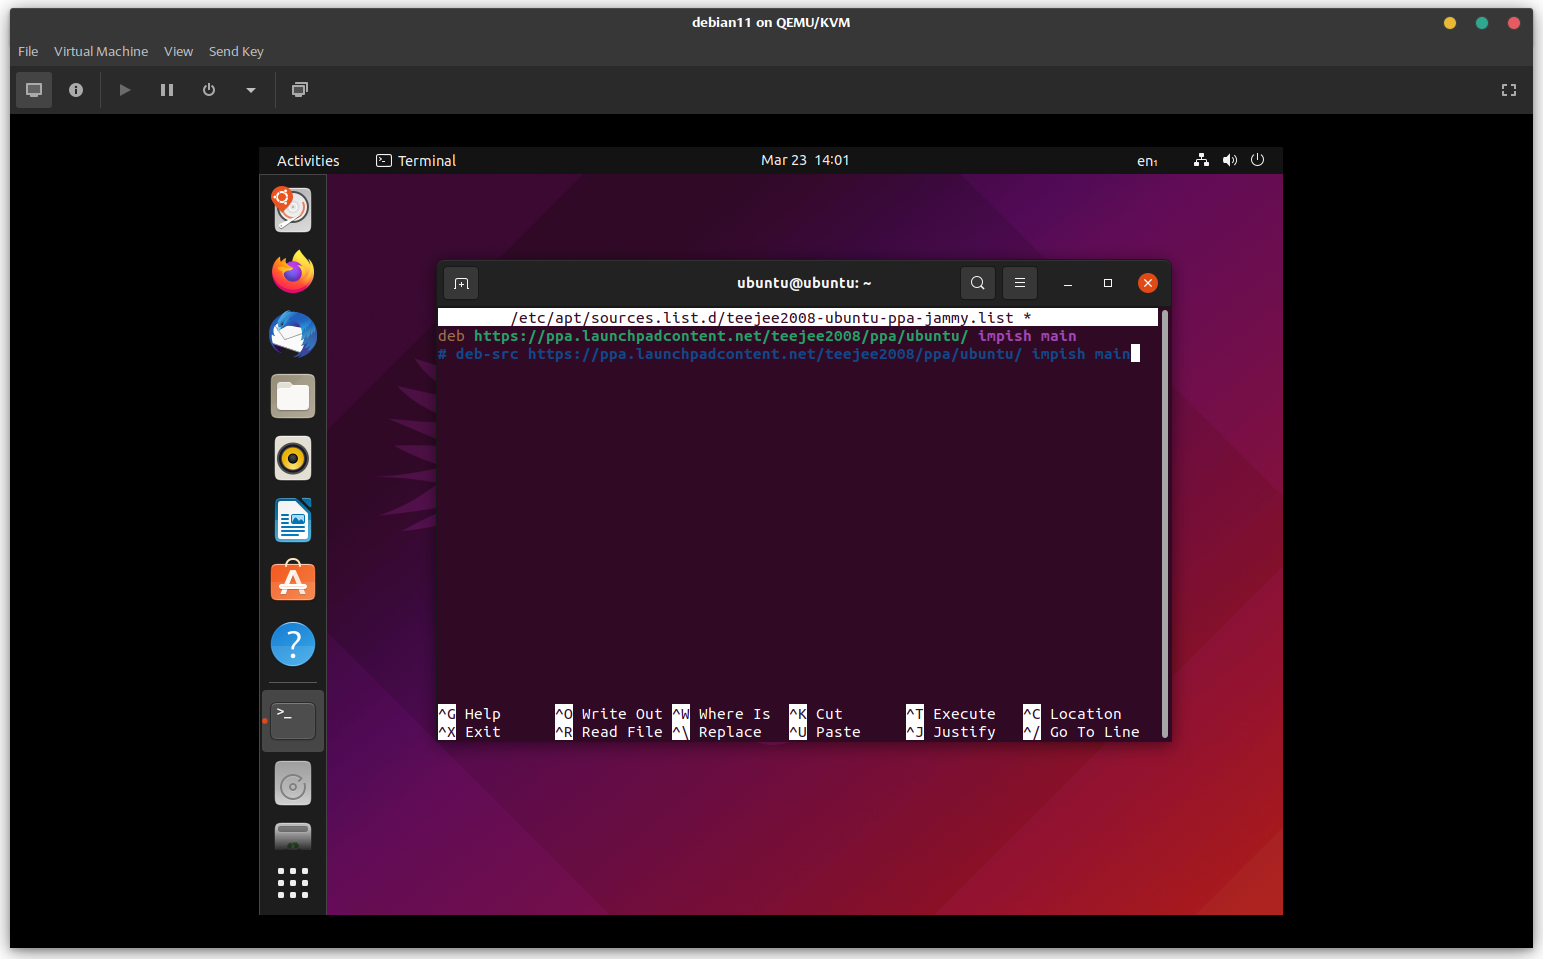The width and height of the screenshot is (1543, 959).
Task: Open the manage VM snapshots icon
Action: (x=299, y=90)
